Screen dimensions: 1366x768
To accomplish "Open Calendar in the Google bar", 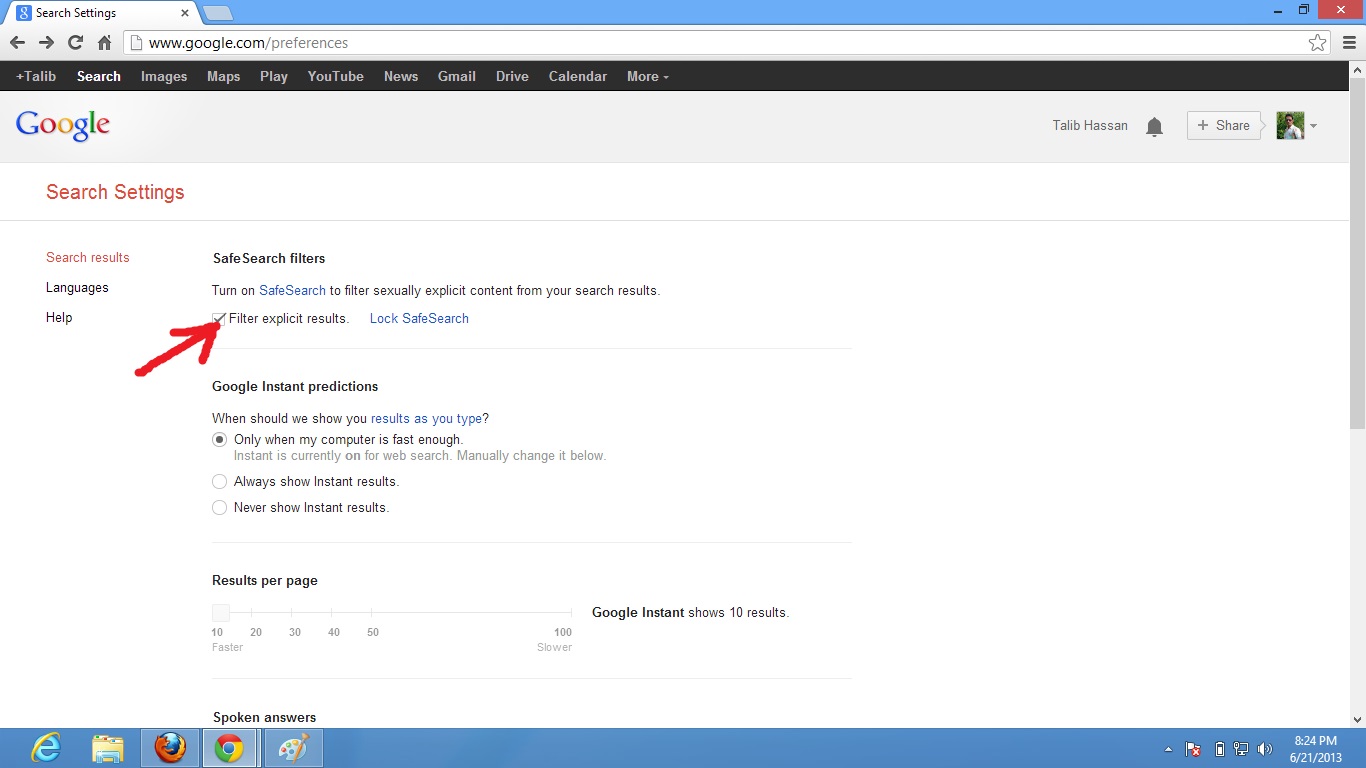I will click(x=577, y=76).
